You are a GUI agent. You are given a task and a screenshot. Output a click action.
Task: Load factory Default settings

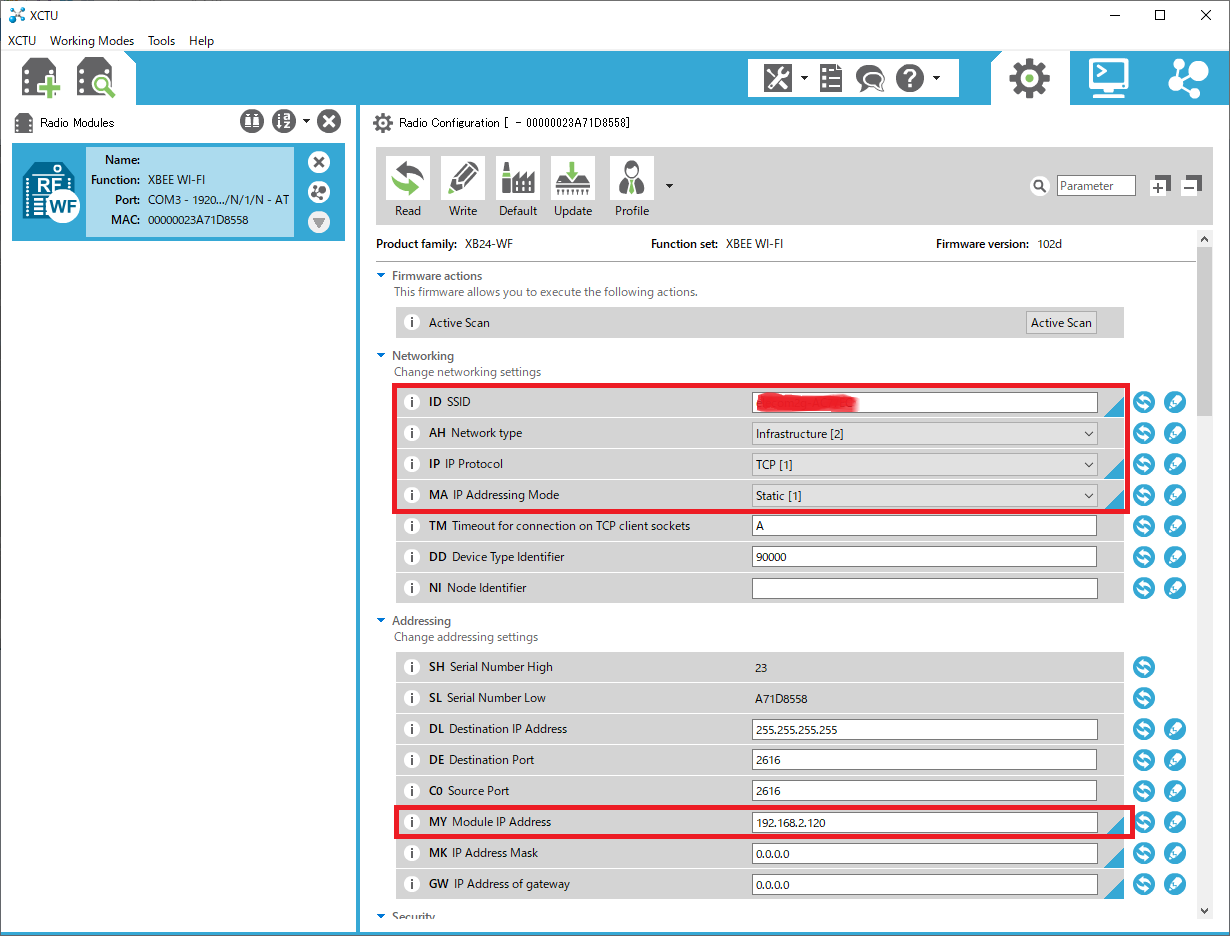[518, 186]
